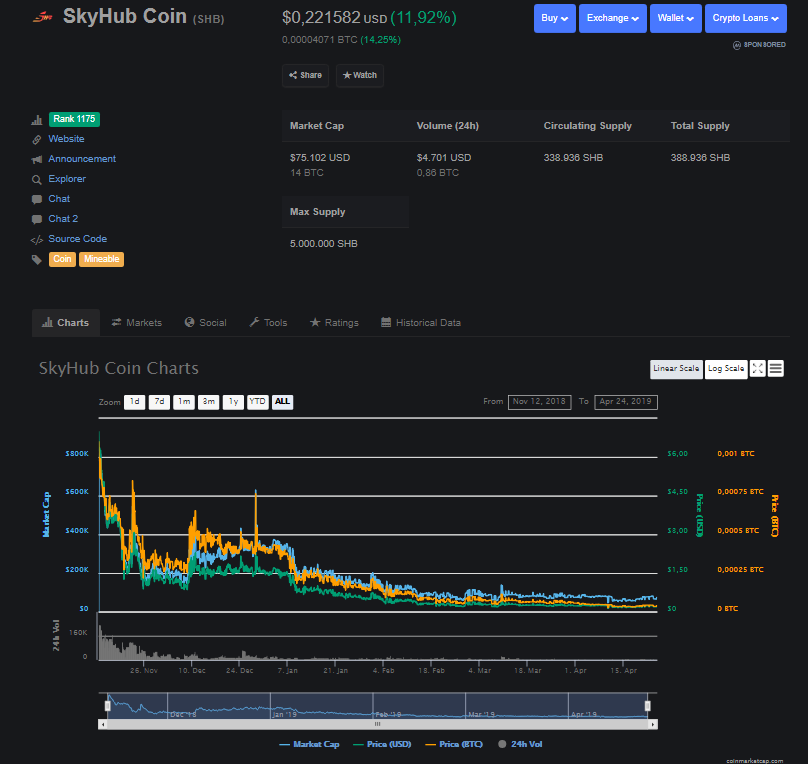Click the tag icon beside Coin
This screenshot has width=808, height=764.
click(x=37, y=260)
